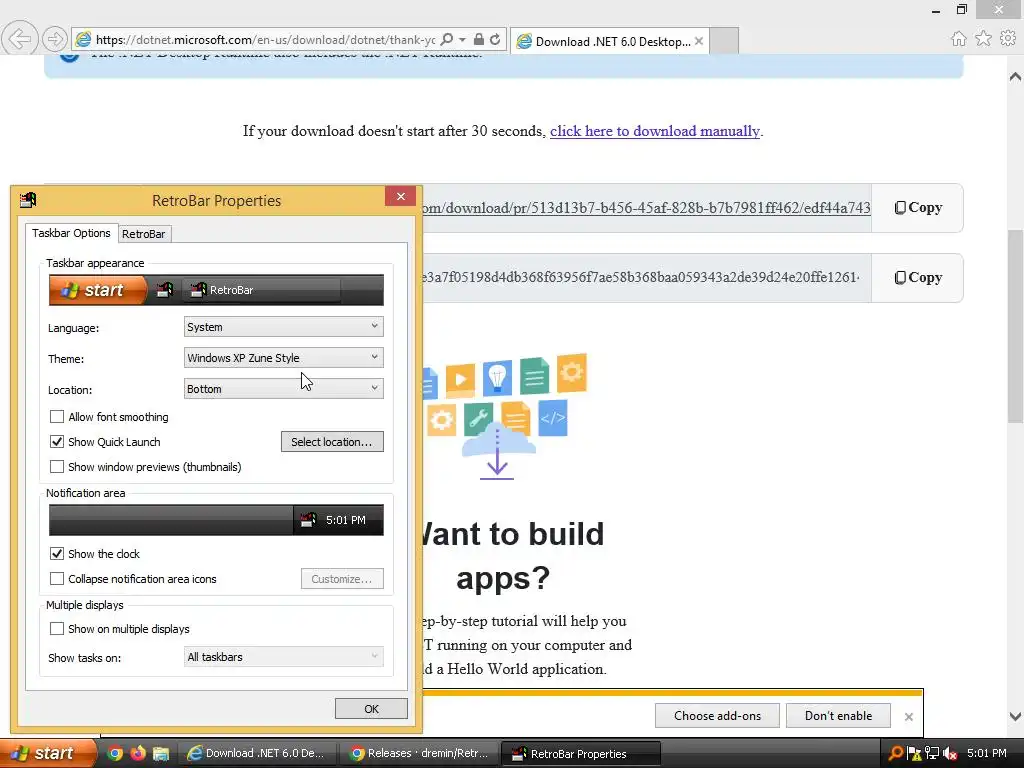1024x768 pixels.
Task: Open the Start menu on the taskbar
Action: coord(48,753)
